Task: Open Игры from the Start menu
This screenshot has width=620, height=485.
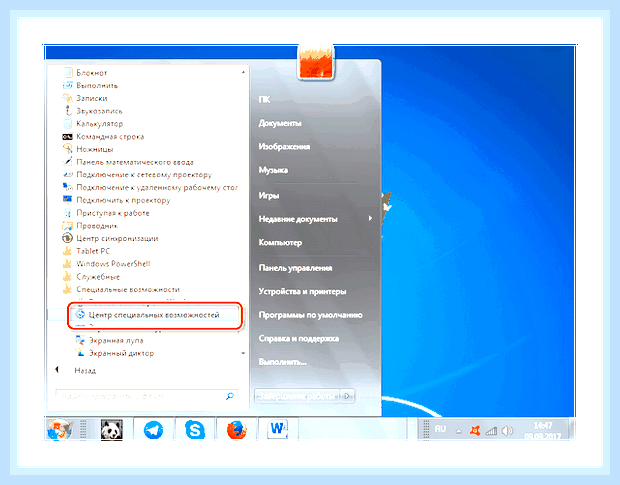Action: [x=269, y=195]
